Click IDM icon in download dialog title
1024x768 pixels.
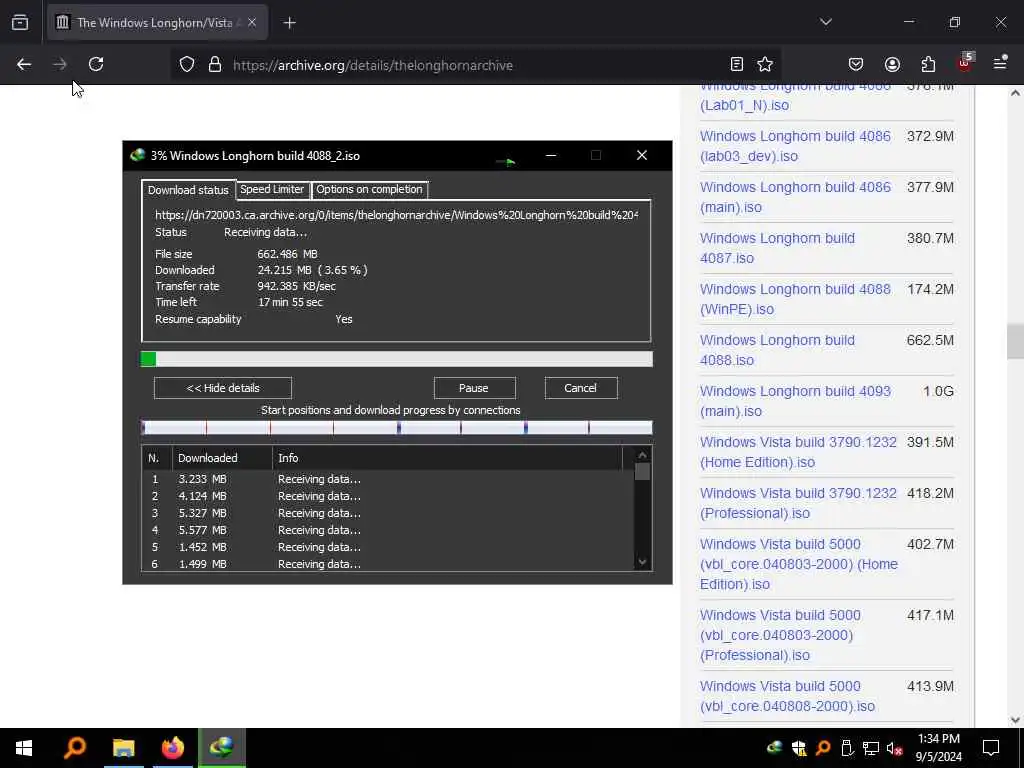137,155
